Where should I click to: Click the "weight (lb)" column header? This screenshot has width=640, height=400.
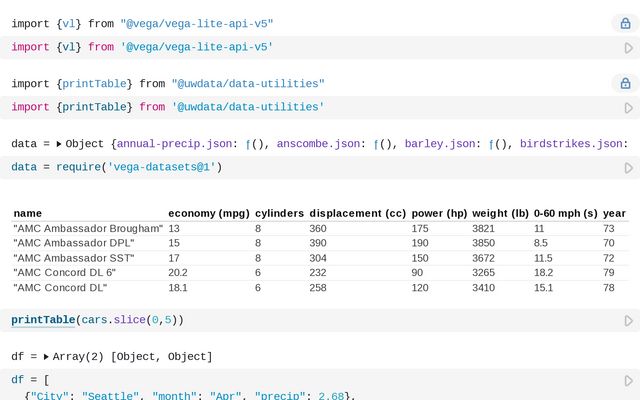pyautogui.click(x=500, y=213)
